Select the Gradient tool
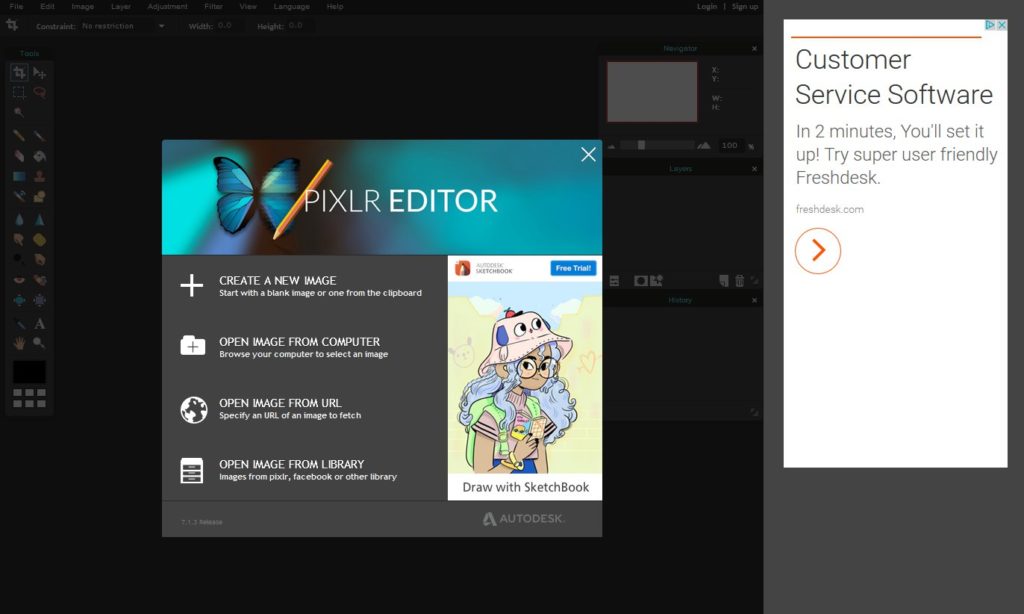The width and height of the screenshot is (1024, 614). point(19,176)
